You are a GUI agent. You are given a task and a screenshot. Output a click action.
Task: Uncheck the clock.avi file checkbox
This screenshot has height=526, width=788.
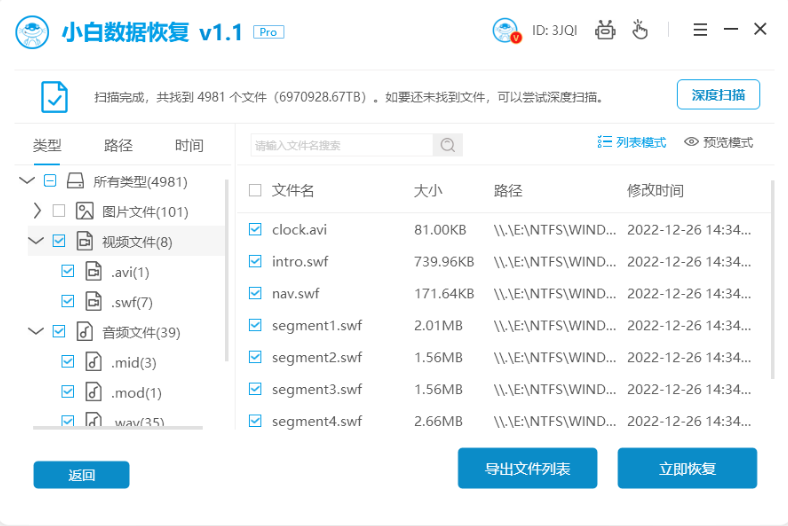[x=256, y=230]
